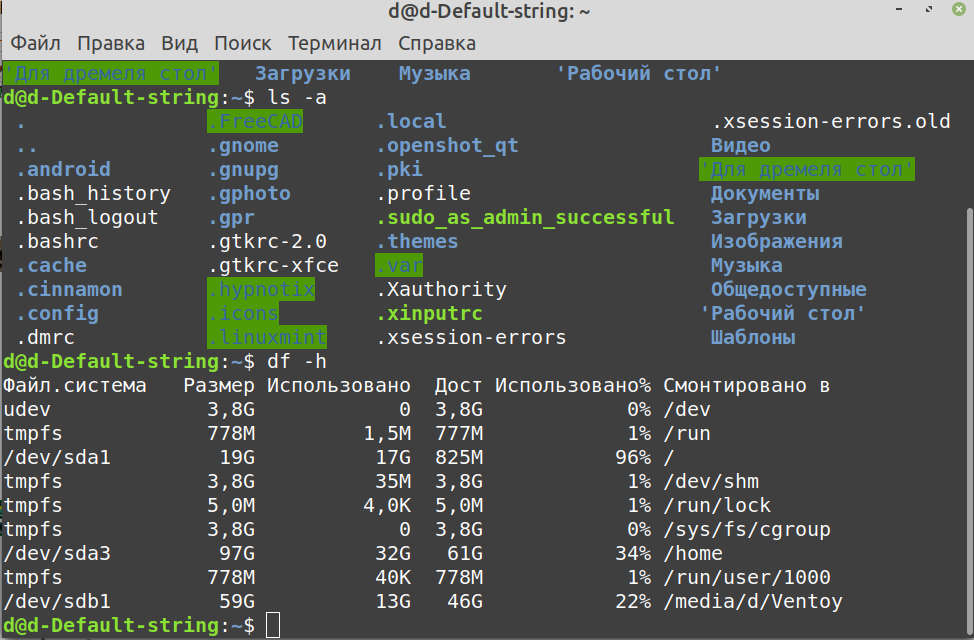Open the Вид menu

click(180, 43)
